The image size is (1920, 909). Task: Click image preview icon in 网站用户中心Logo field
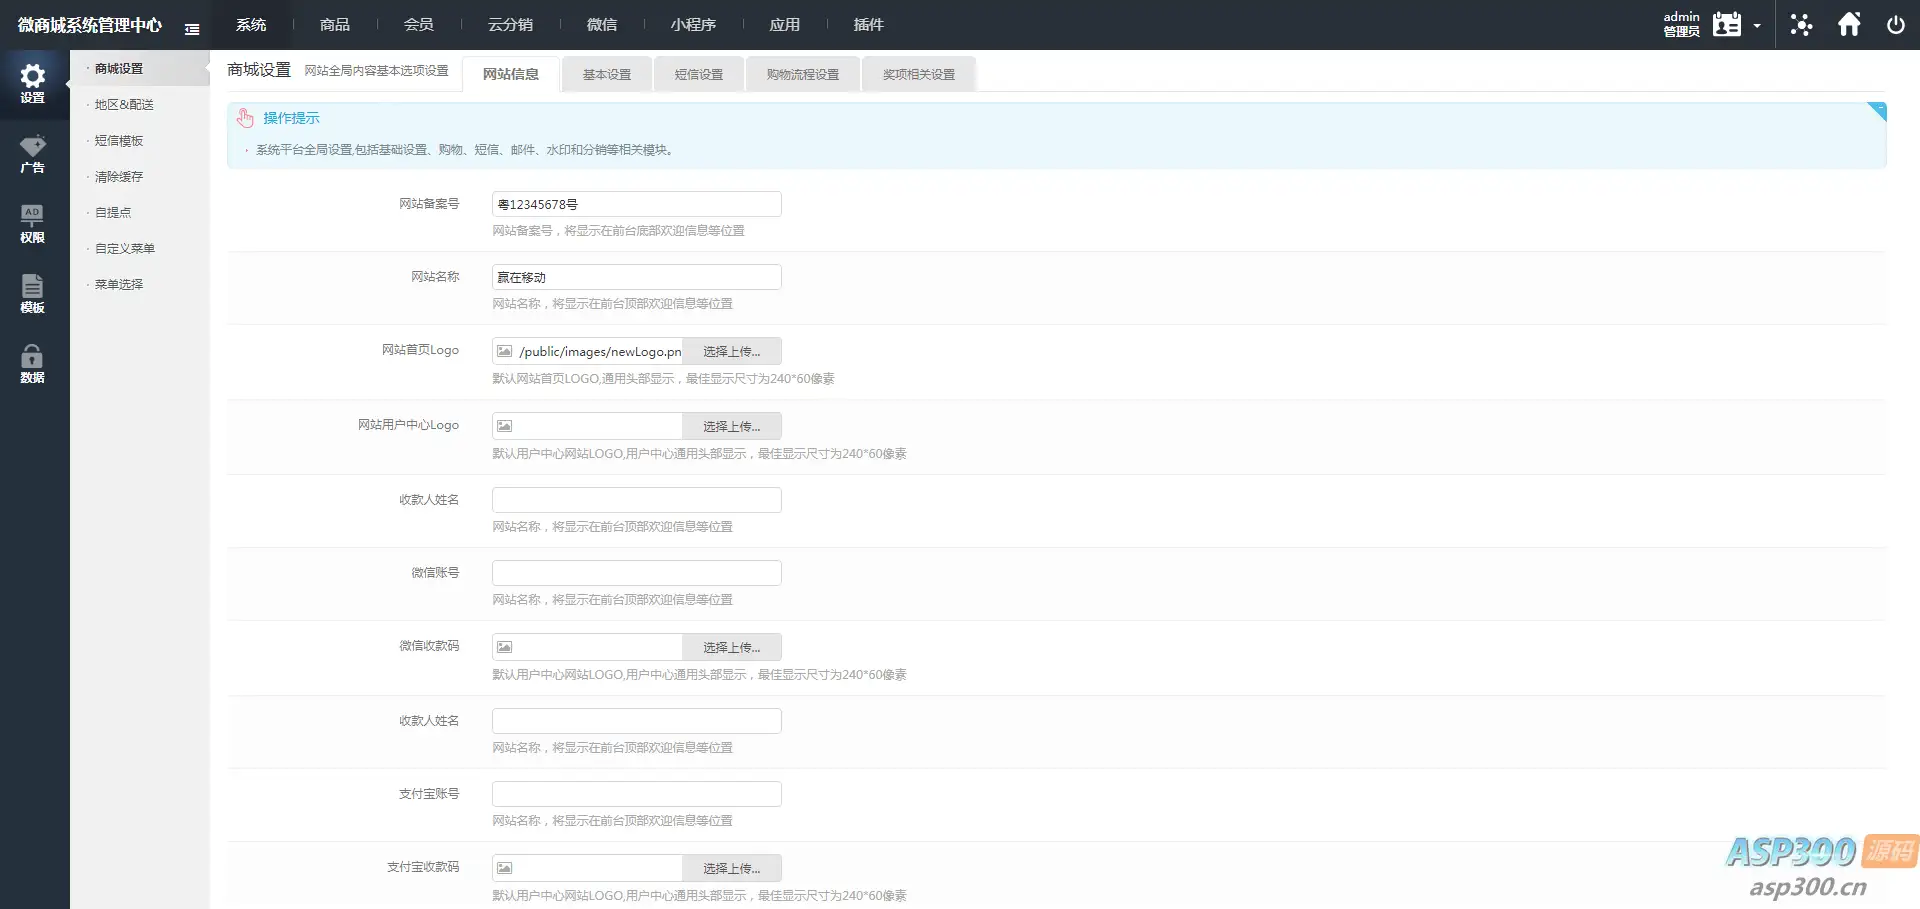pos(505,426)
